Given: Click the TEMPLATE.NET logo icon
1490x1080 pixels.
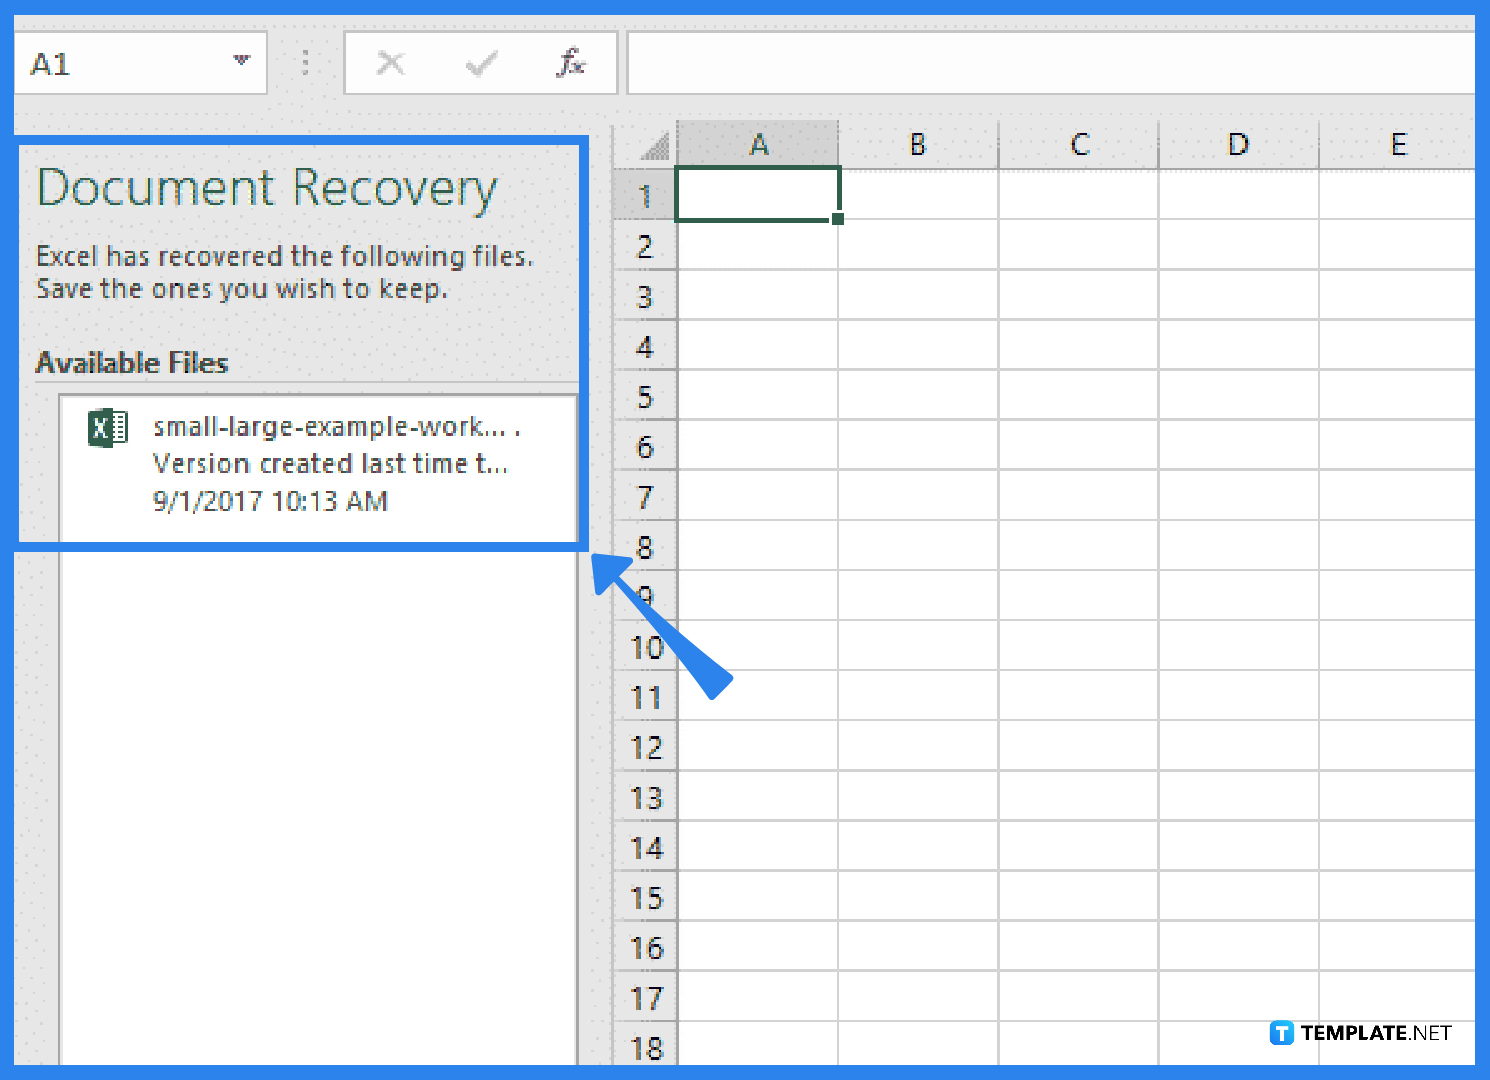Looking at the screenshot, I should click(x=1283, y=1033).
